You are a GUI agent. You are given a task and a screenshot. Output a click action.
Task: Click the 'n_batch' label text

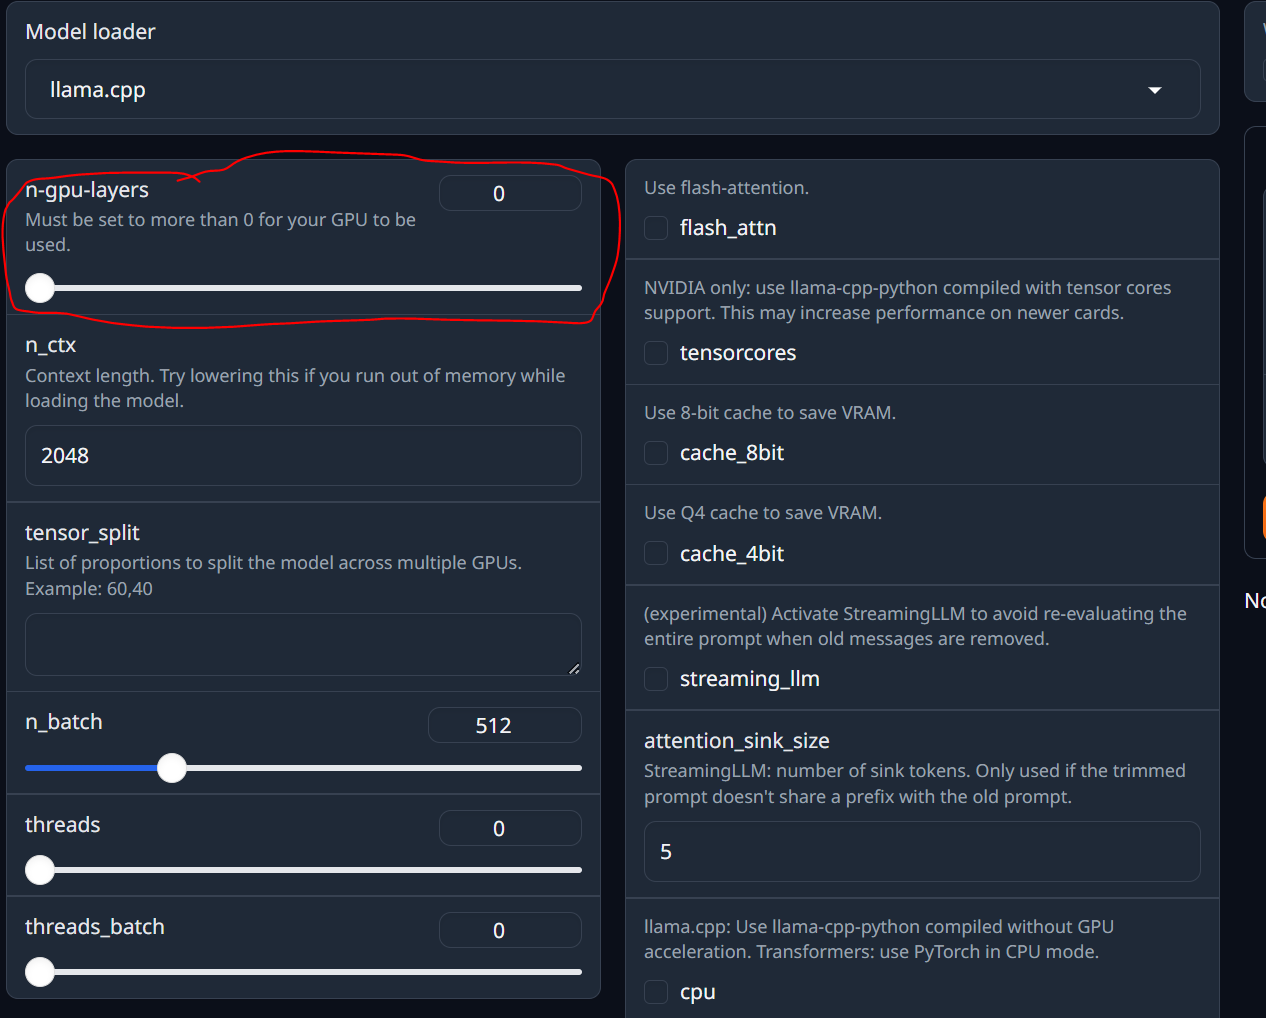[64, 722]
